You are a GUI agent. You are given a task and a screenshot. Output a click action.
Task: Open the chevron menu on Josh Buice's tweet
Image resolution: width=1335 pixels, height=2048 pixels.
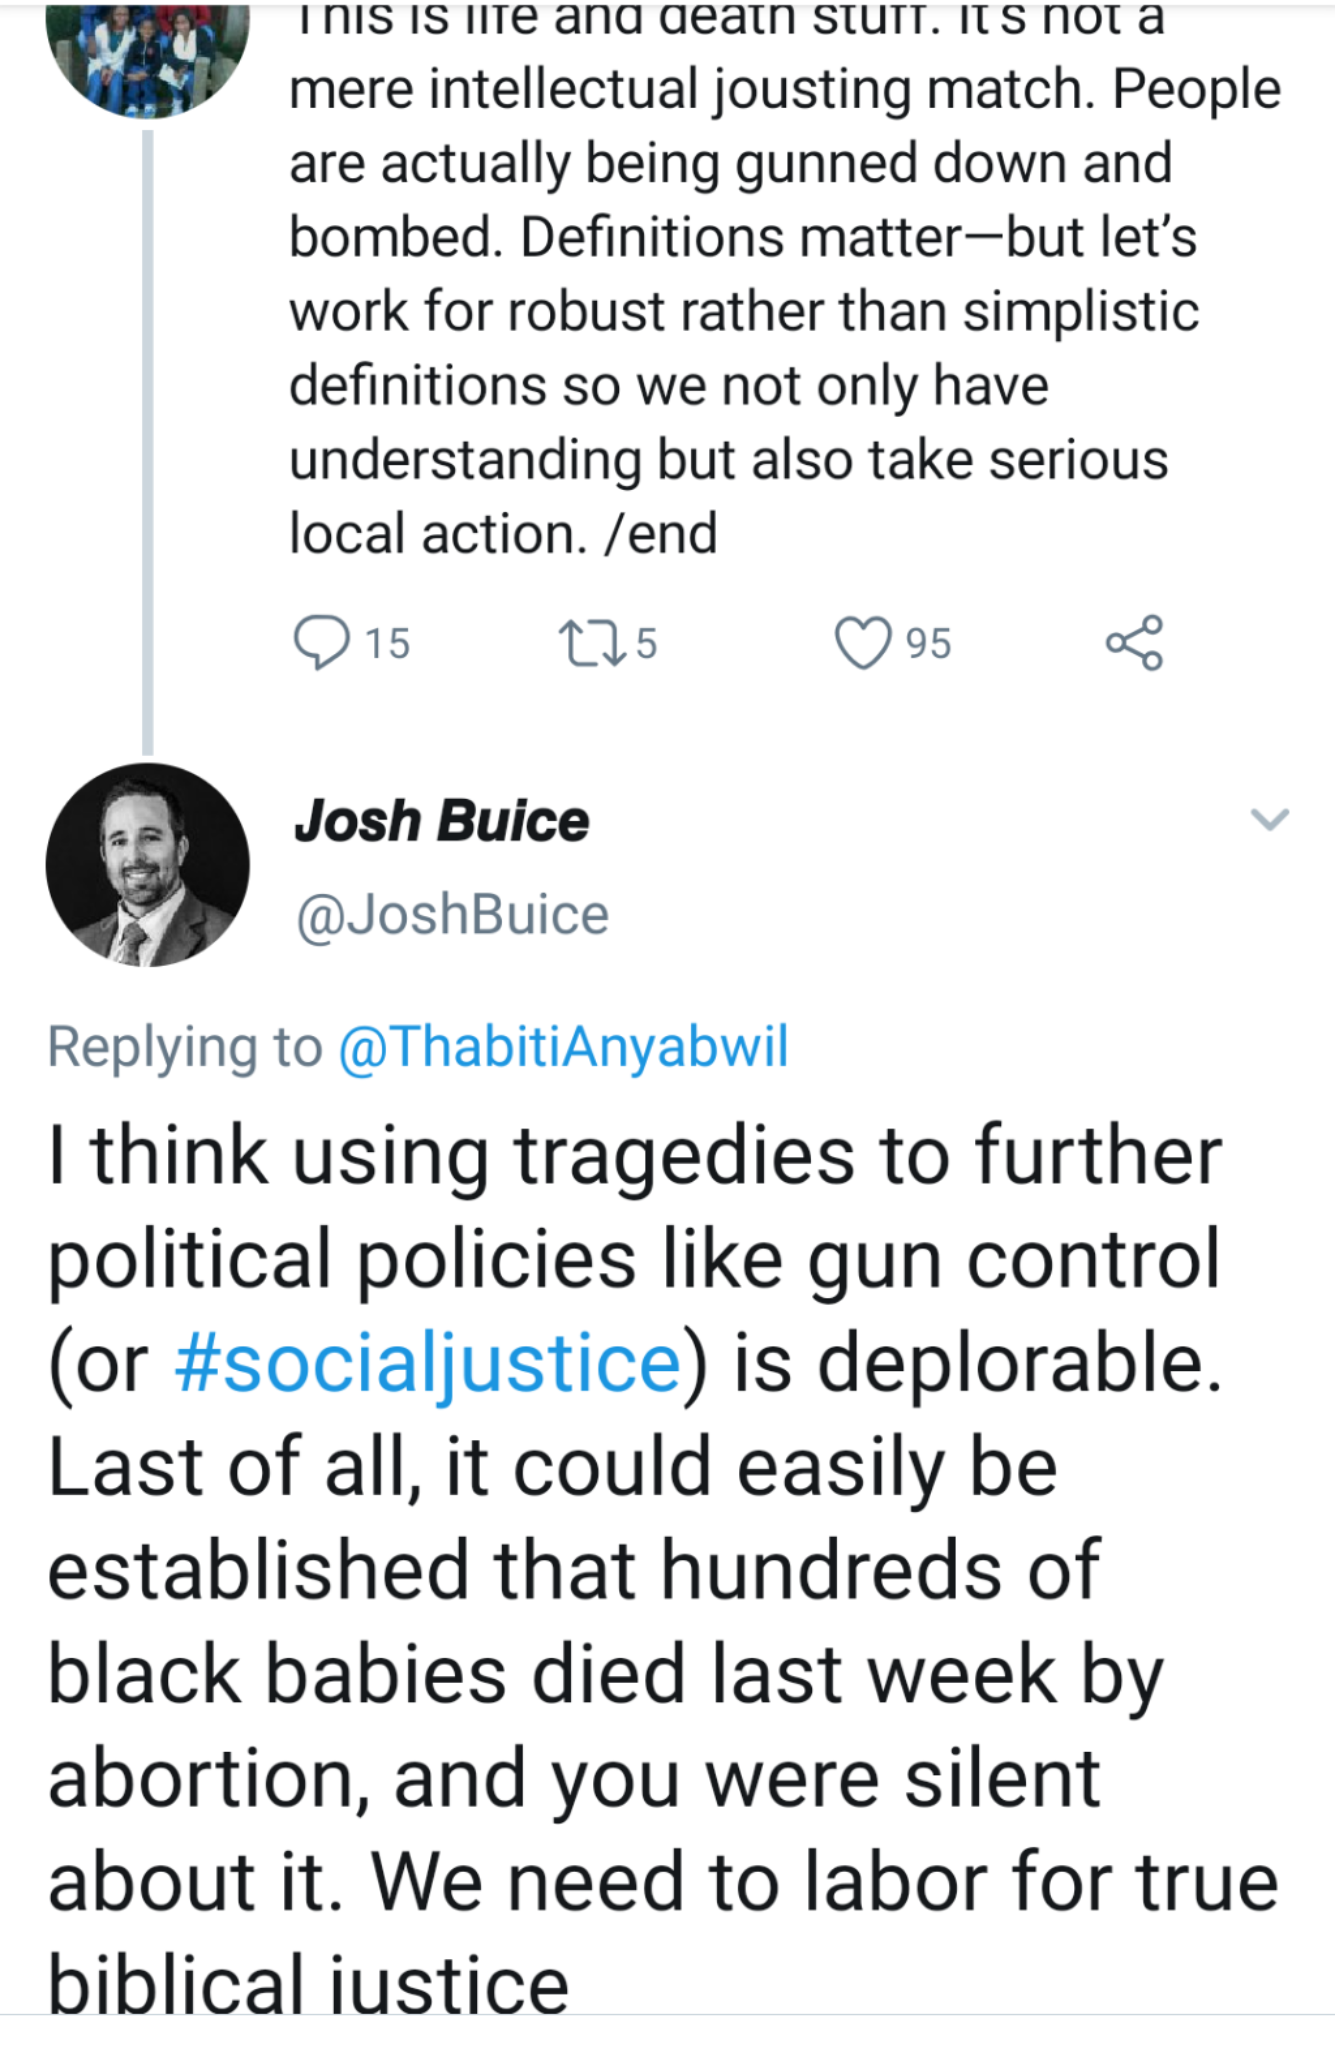point(1269,820)
